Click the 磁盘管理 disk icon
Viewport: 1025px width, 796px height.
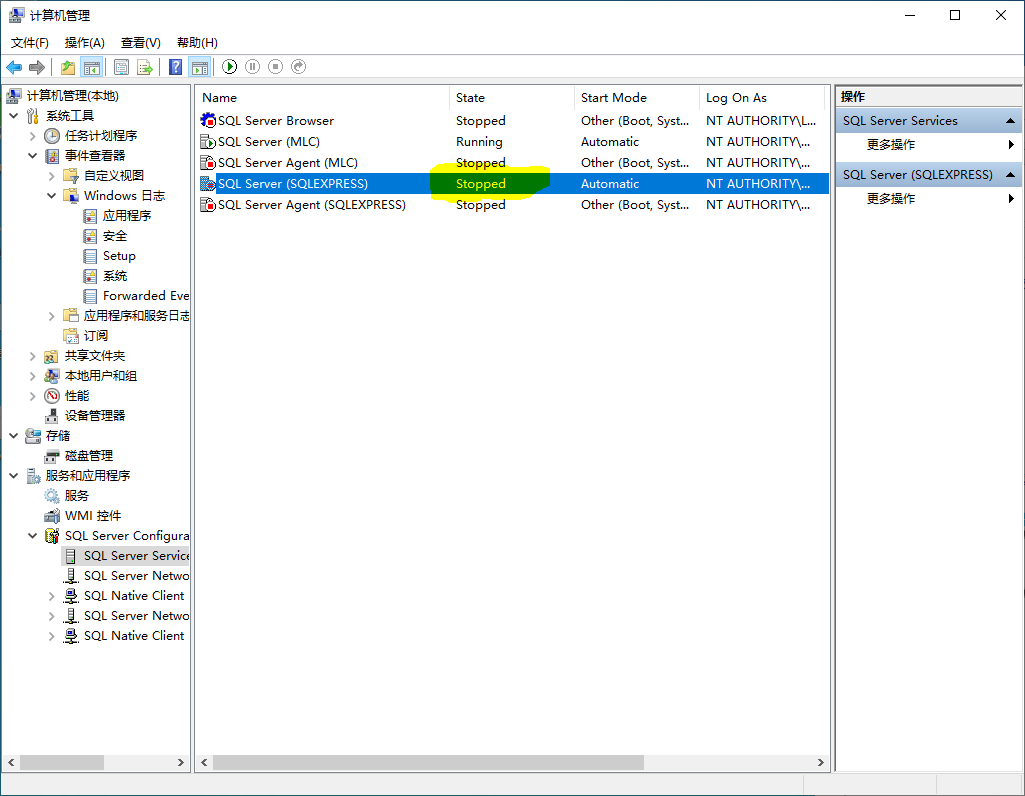pos(52,456)
